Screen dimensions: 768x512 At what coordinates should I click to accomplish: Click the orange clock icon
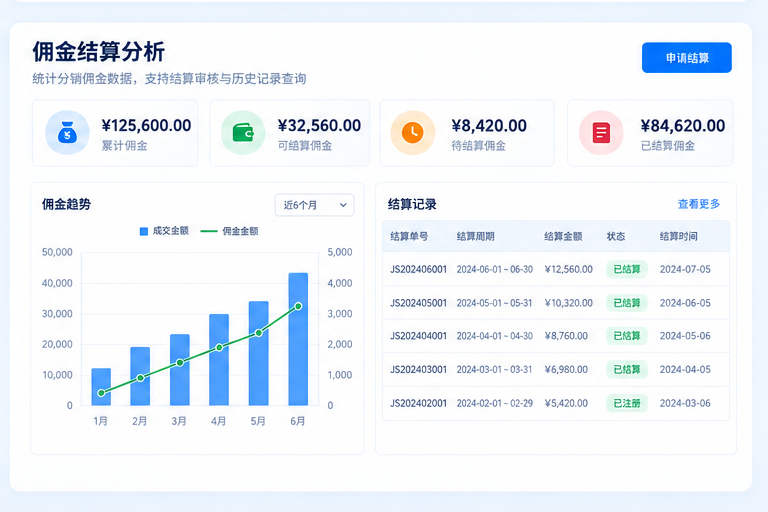(413, 133)
